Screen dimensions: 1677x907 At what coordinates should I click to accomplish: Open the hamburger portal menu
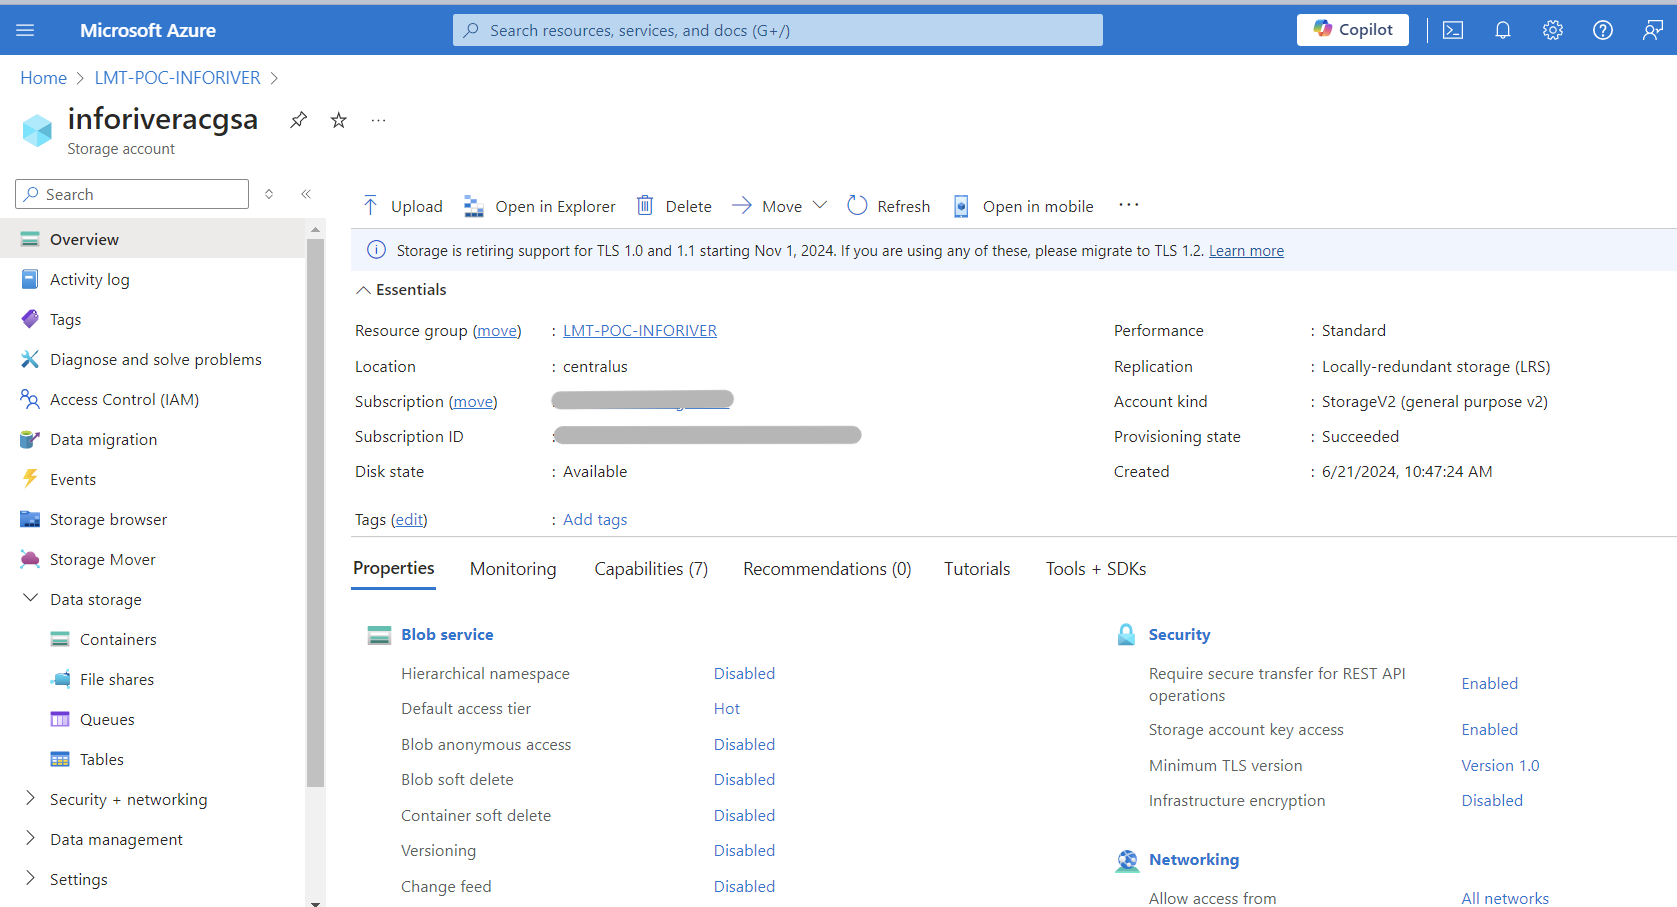click(x=25, y=30)
